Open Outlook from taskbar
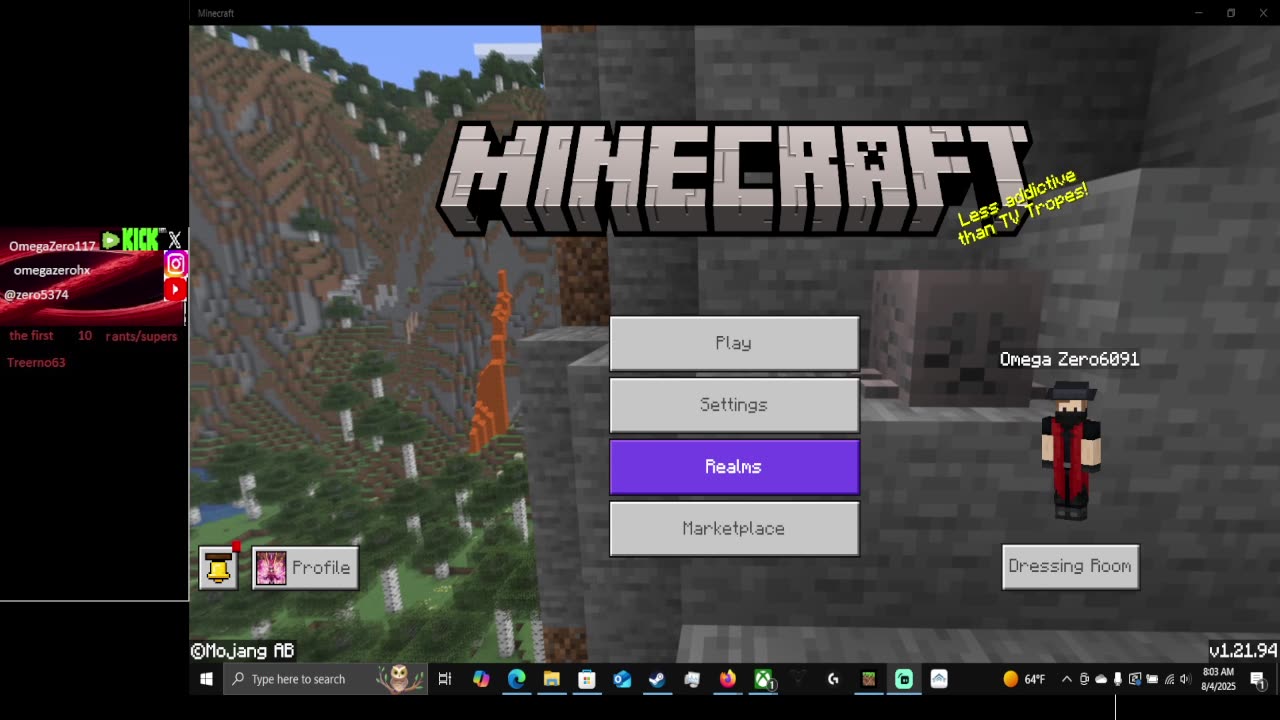Screen dimensions: 1280x720 pyautogui.click(x=622, y=679)
